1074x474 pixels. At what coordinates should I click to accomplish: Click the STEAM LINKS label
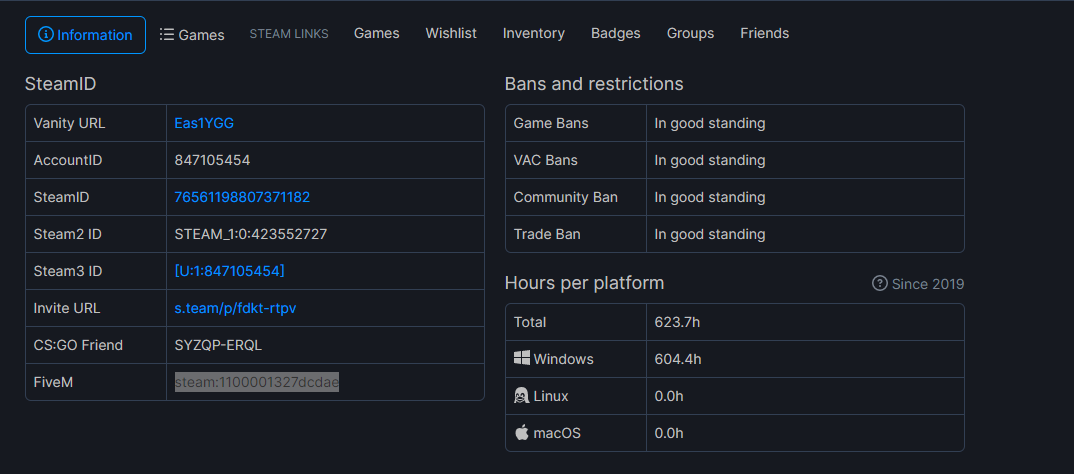[x=289, y=34]
